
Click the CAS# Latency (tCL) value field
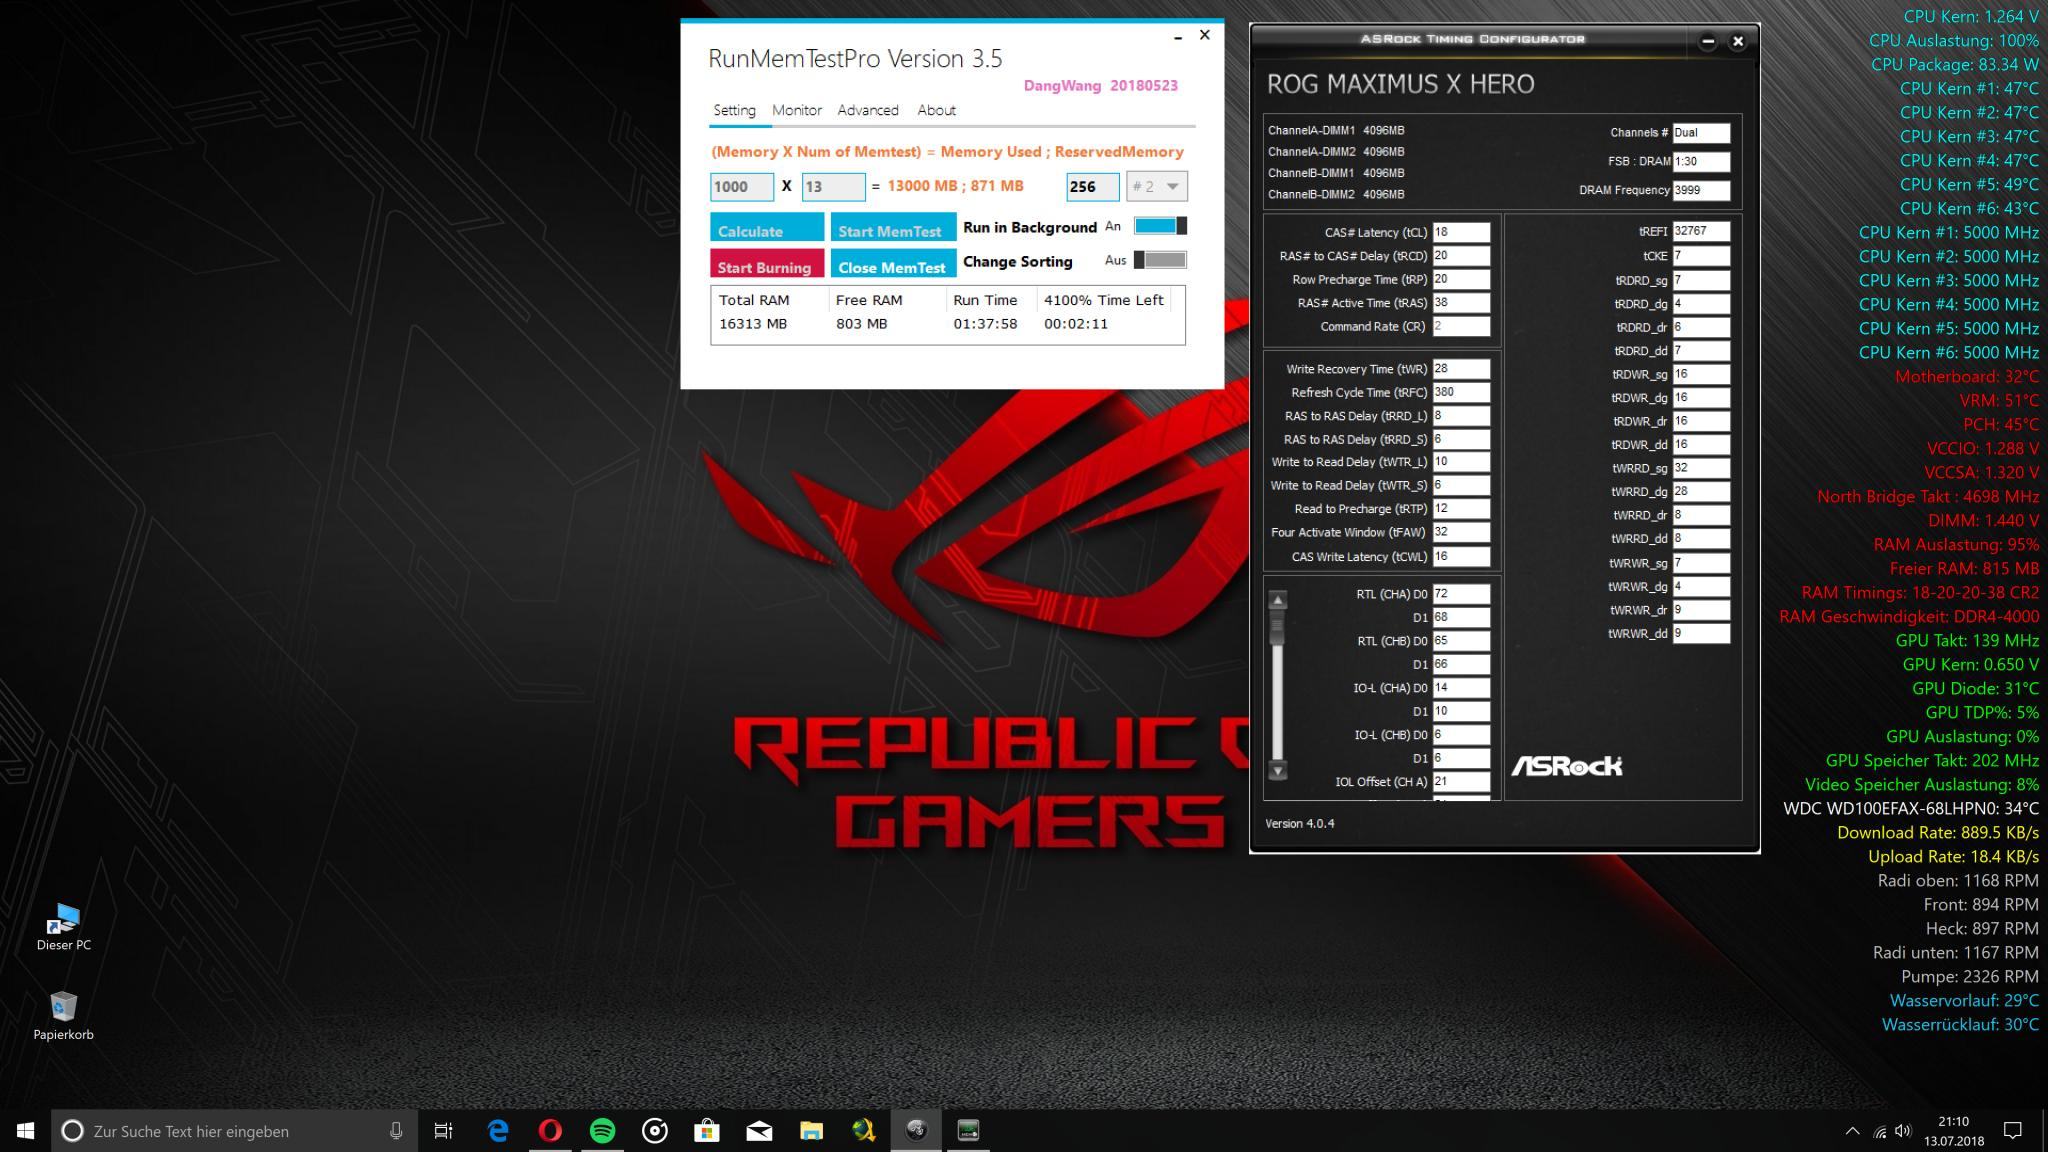tap(1461, 232)
